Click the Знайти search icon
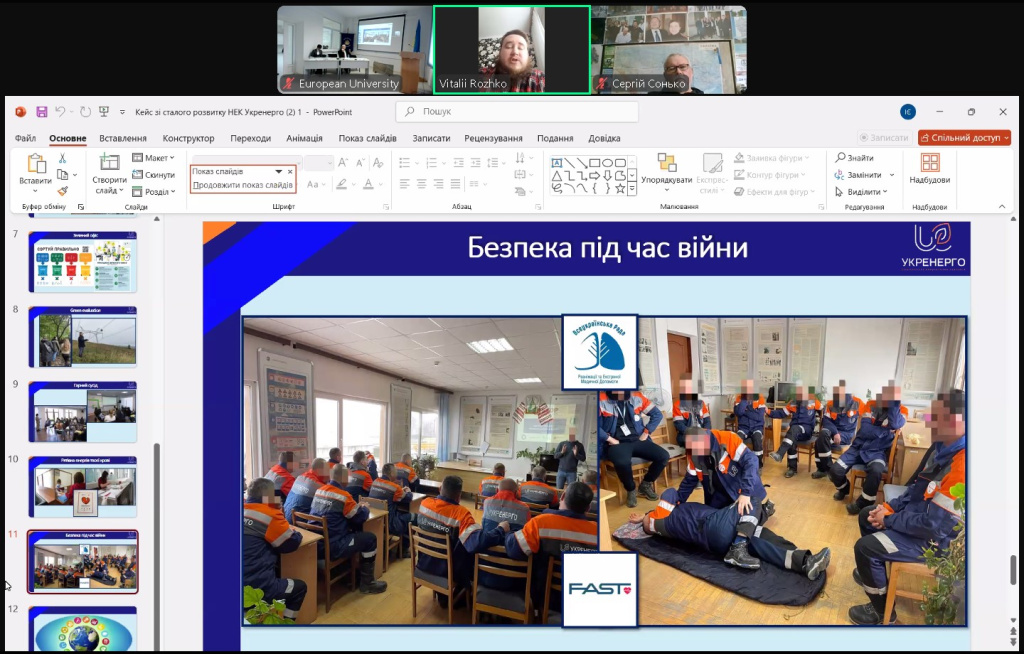Image resolution: width=1024 pixels, height=654 pixels. [x=854, y=158]
